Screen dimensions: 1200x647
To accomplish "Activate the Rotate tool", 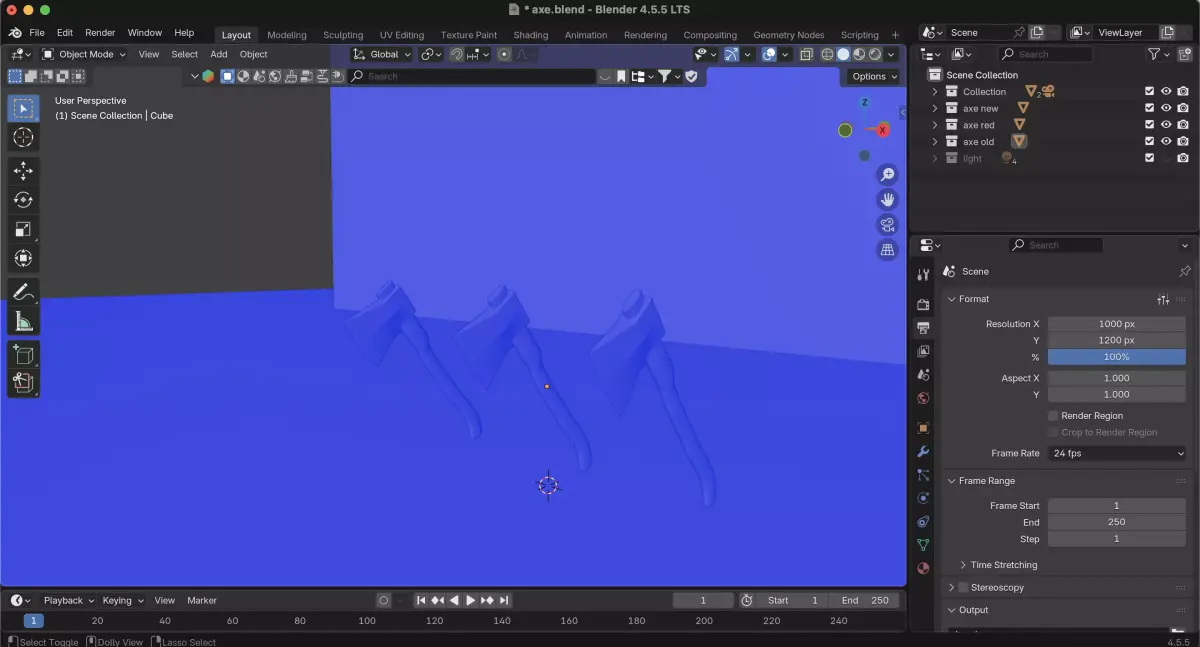I will tap(23, 200).
